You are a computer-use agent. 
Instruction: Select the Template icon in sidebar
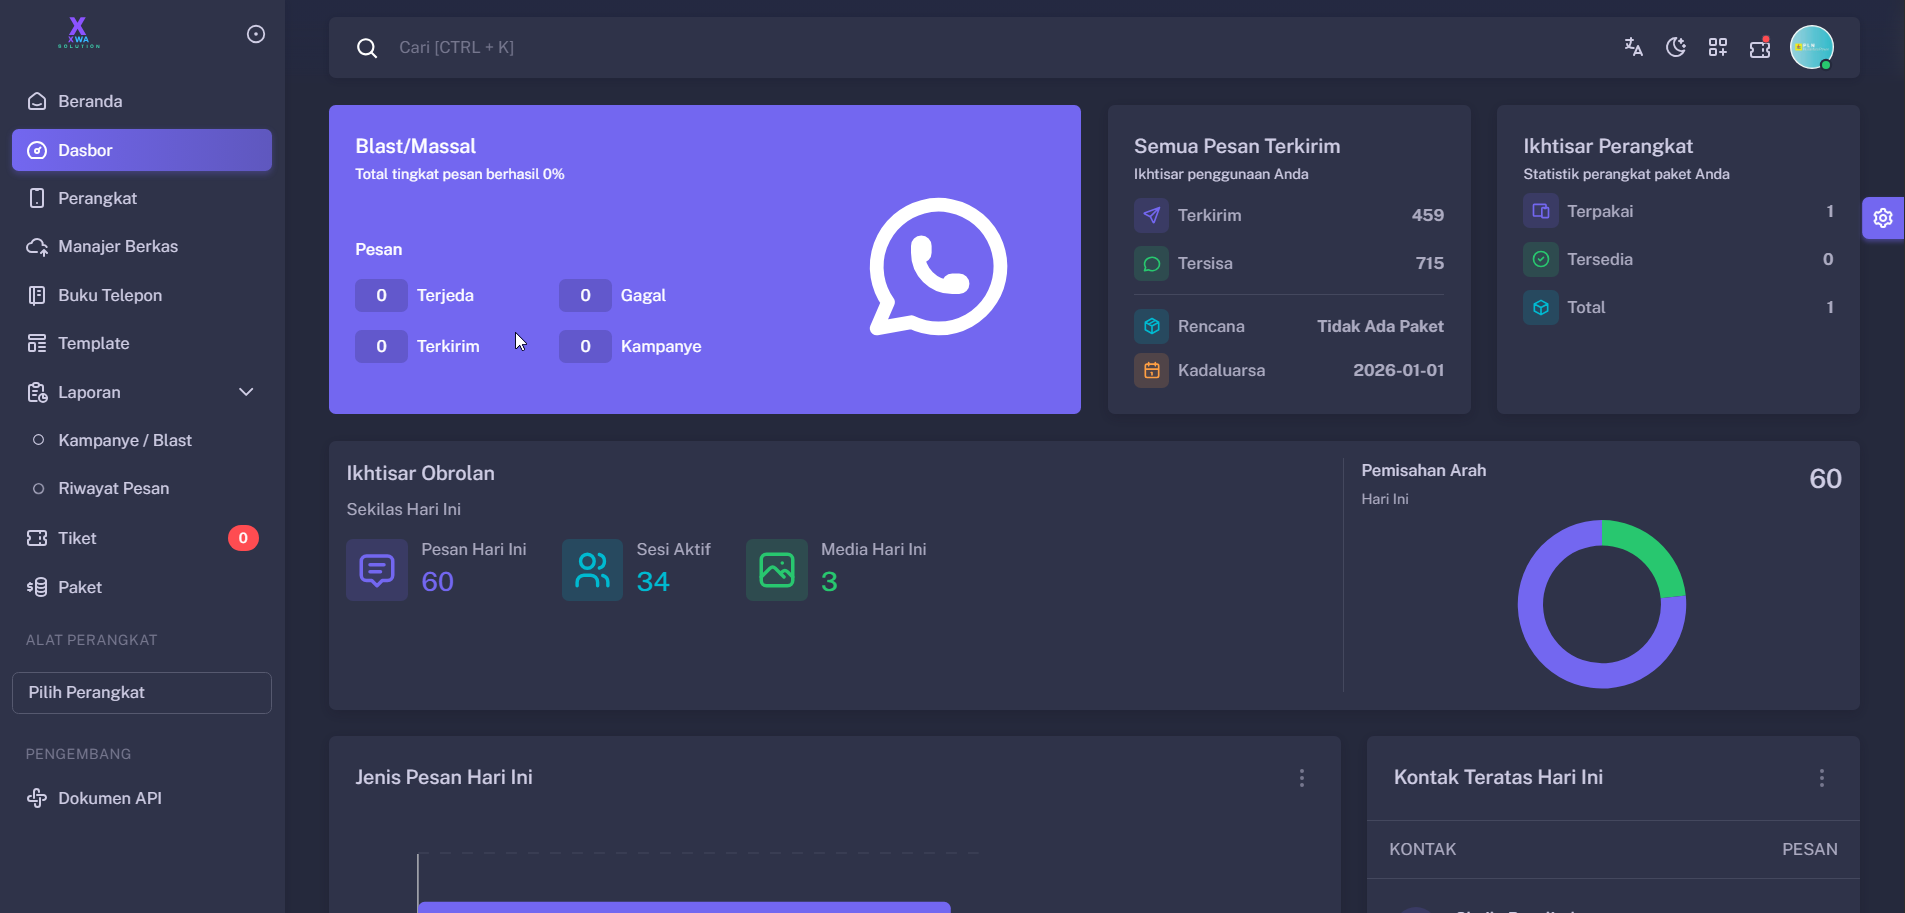click(36, 343)
